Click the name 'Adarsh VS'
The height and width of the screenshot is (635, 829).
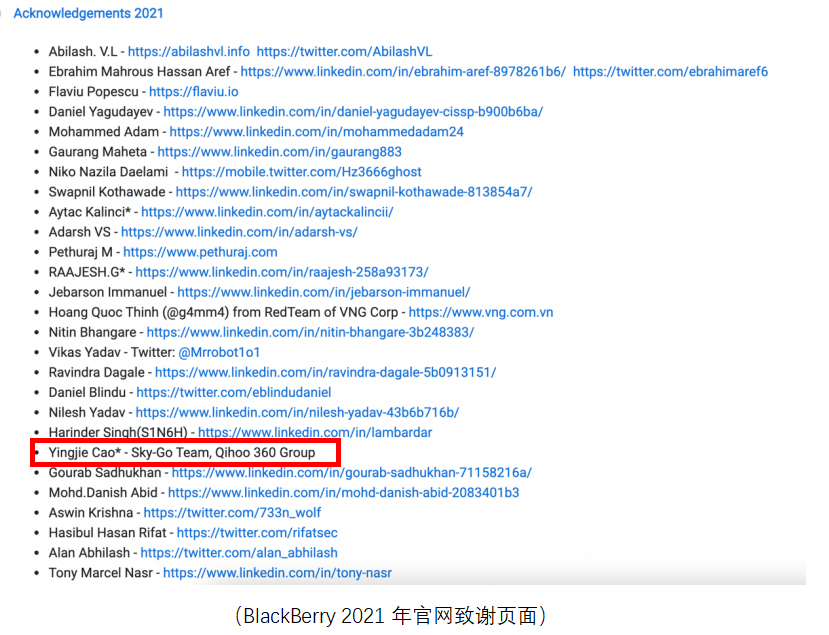point(80,232)
